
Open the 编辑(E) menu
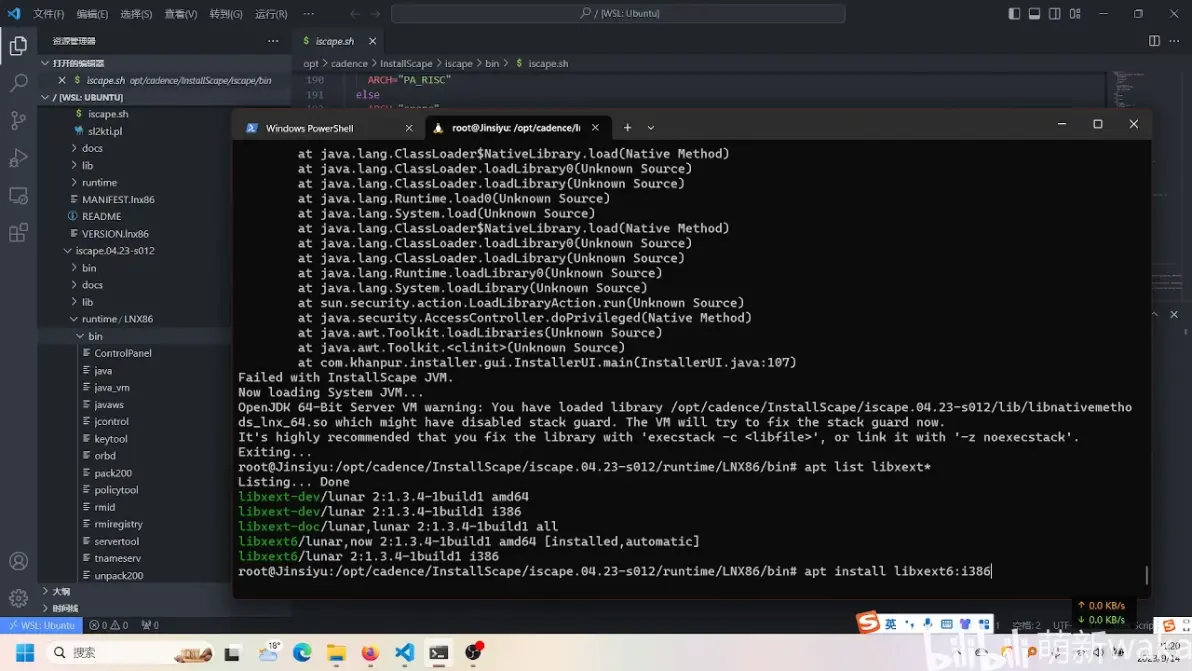click(x=92, y=14)
